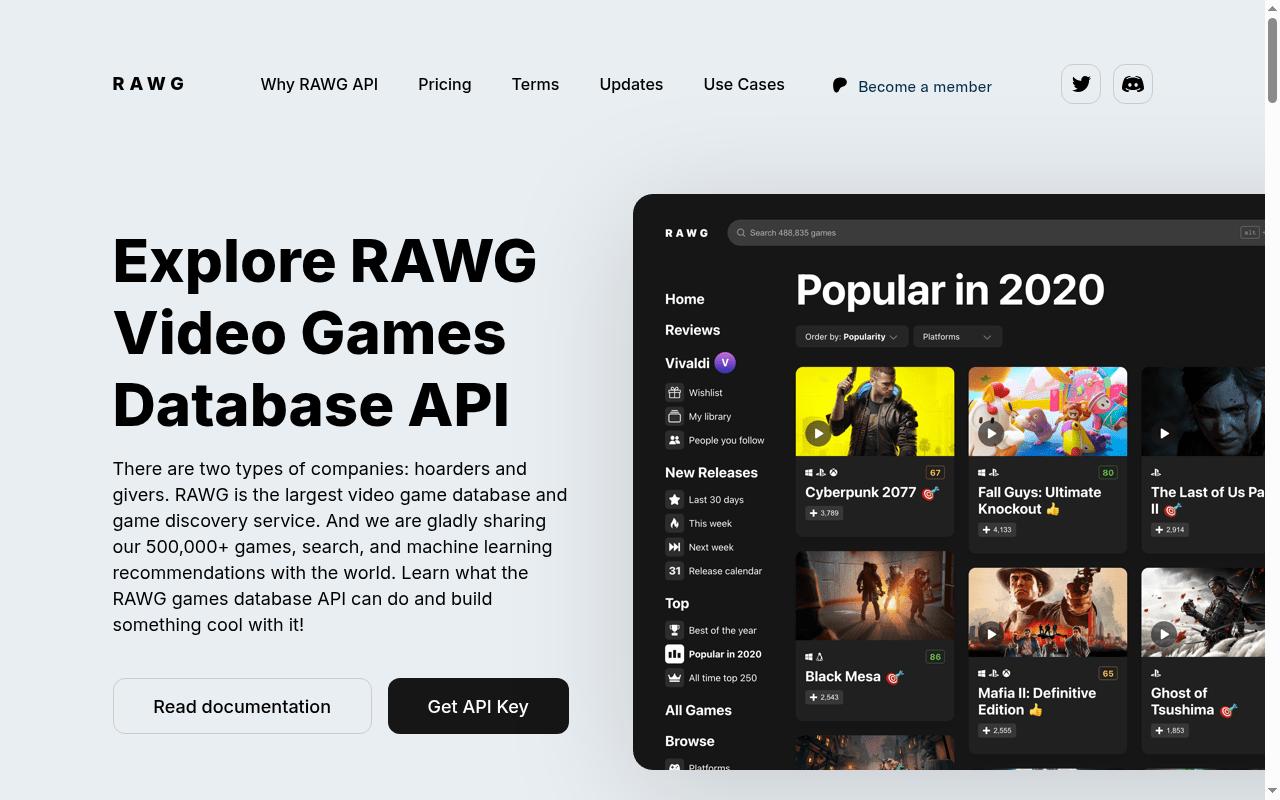Image resolution: width=1280 pixels, height=800 pixels.
Task: Click the Cyberpunk 2077 title text
Action: 861,492
